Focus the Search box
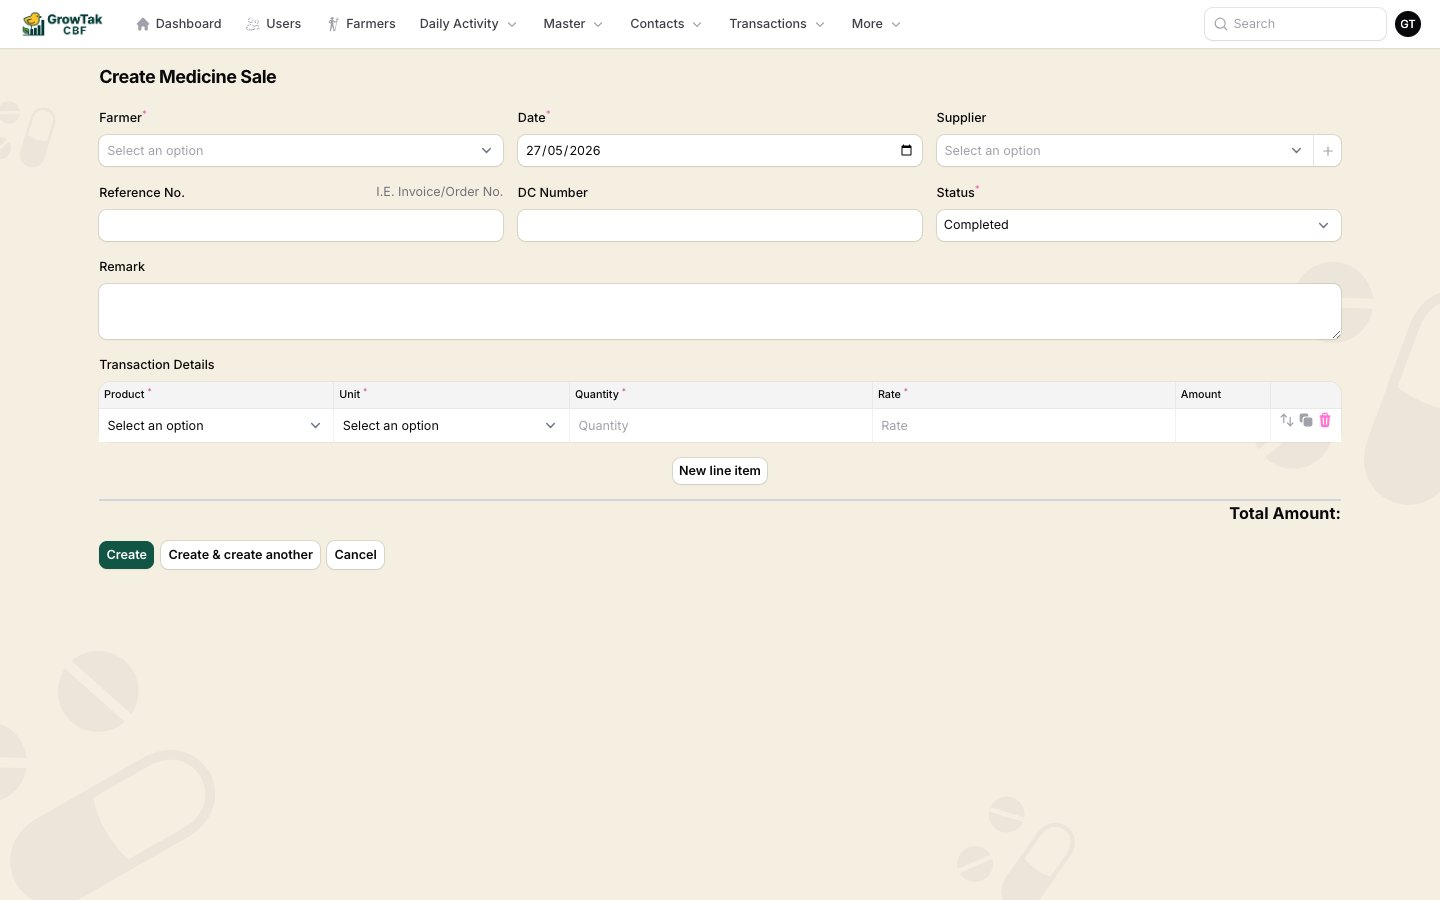Screen dimensions: 1440x900 [1295, 24]
